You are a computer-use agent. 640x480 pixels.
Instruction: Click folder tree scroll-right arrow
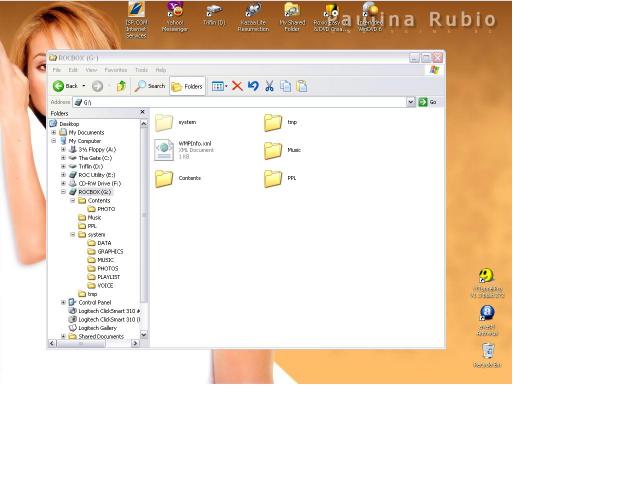(x=136, y=344)
